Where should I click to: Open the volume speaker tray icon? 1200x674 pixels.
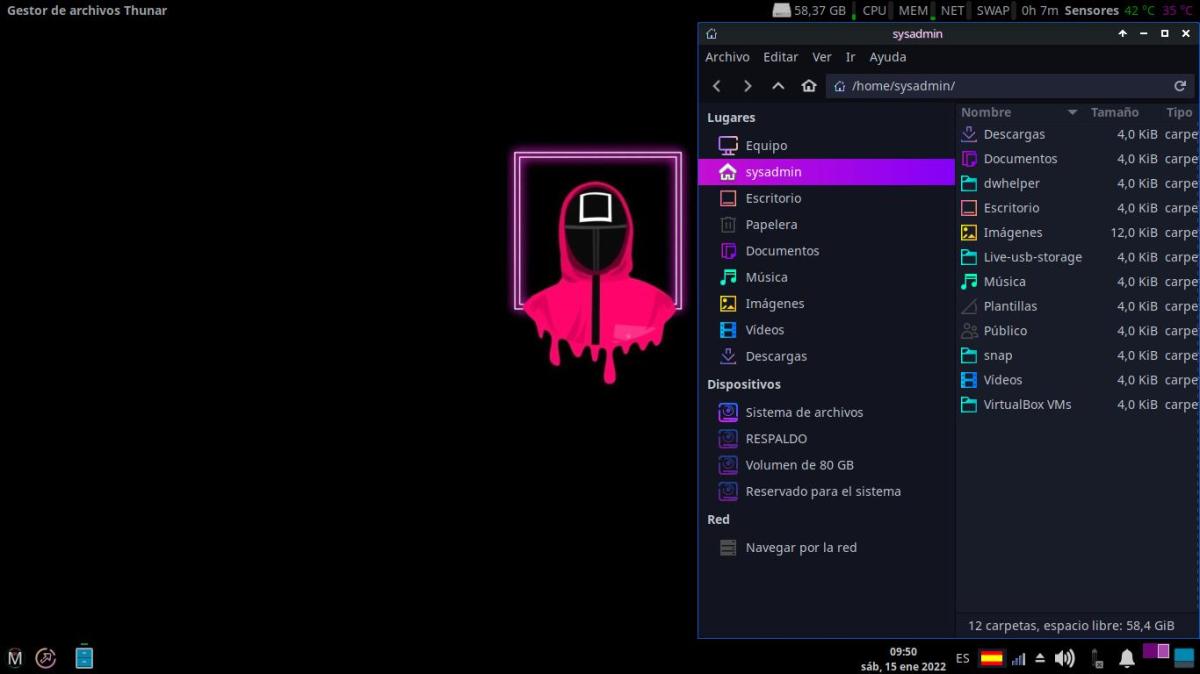click(x=1064, y=658)
